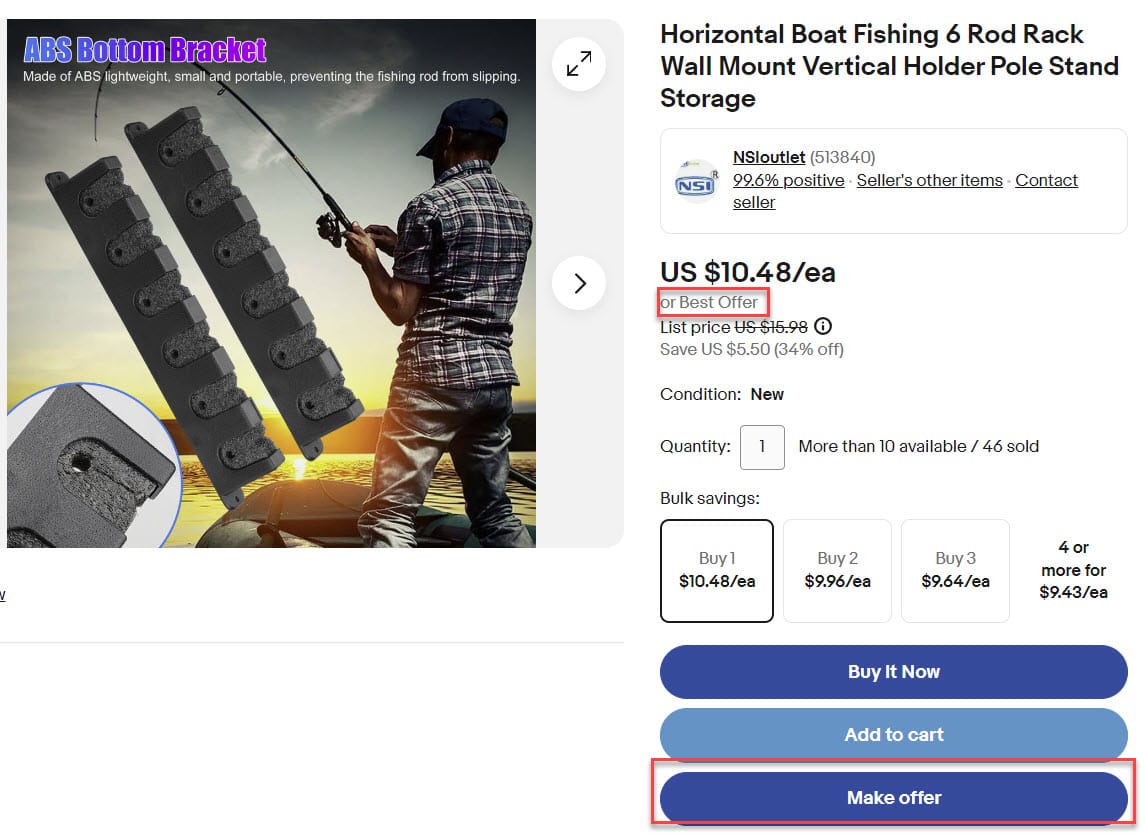Select the Buy 1 bulk savings option
The width and height of the screenshot is (1145, 834).
click(716, 570)
